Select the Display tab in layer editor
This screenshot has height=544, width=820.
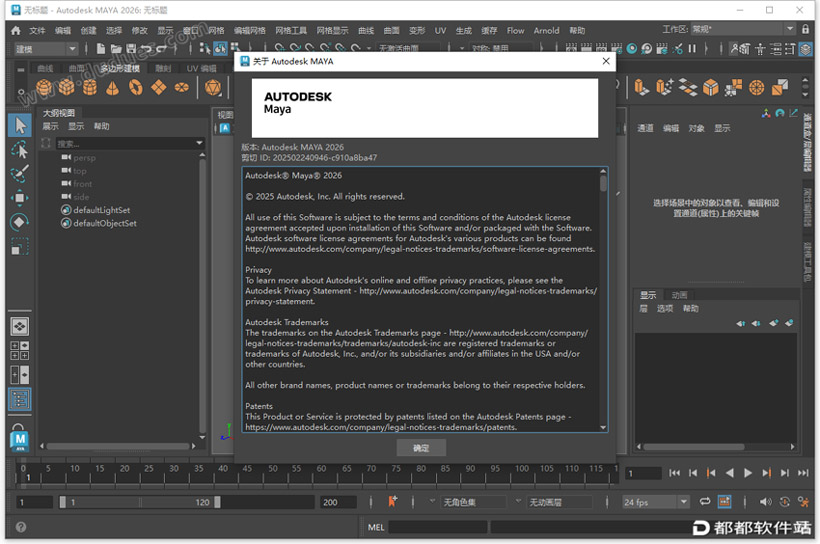[x=648, y=295]
